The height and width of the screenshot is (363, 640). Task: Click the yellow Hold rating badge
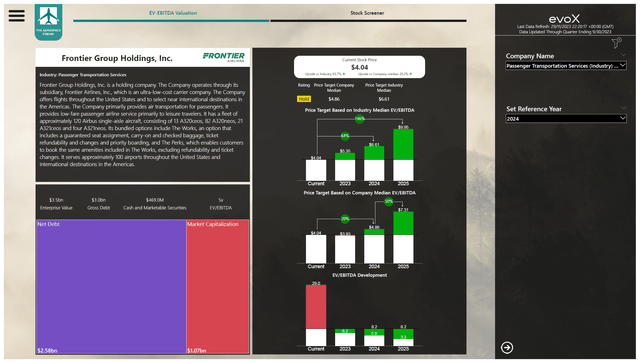pyautogui.click(x=304, y=99)
